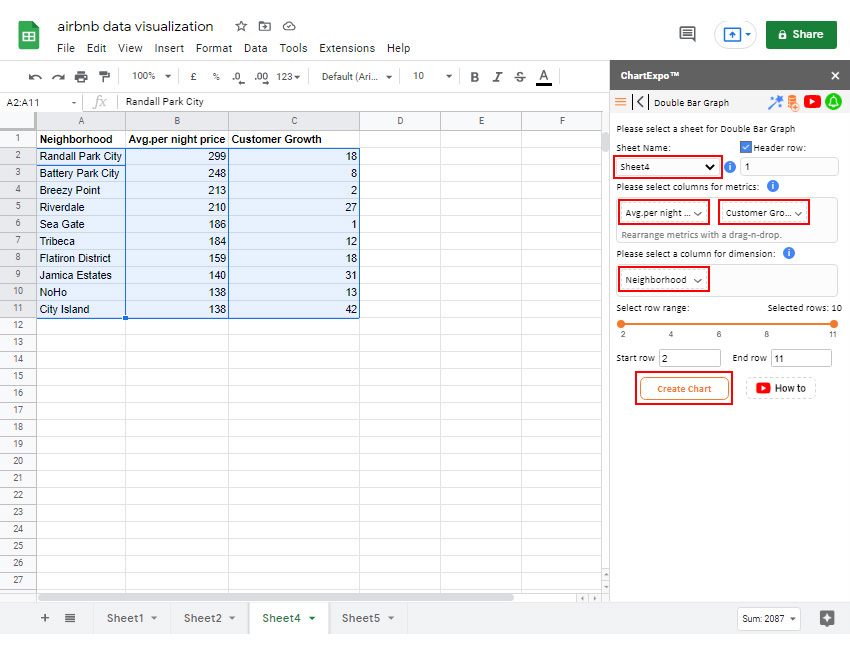Open the move to folder icon
This screenshot has width=850, height=655.
click(x=265, y=26)
